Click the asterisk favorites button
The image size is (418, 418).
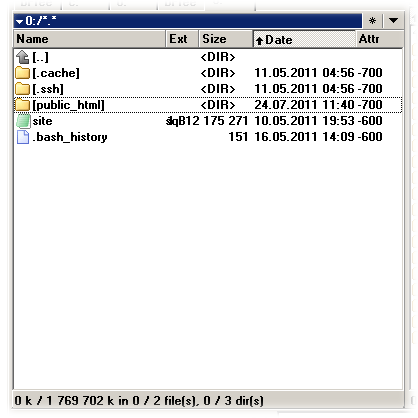pyautogui.click(x=372, y=21)
